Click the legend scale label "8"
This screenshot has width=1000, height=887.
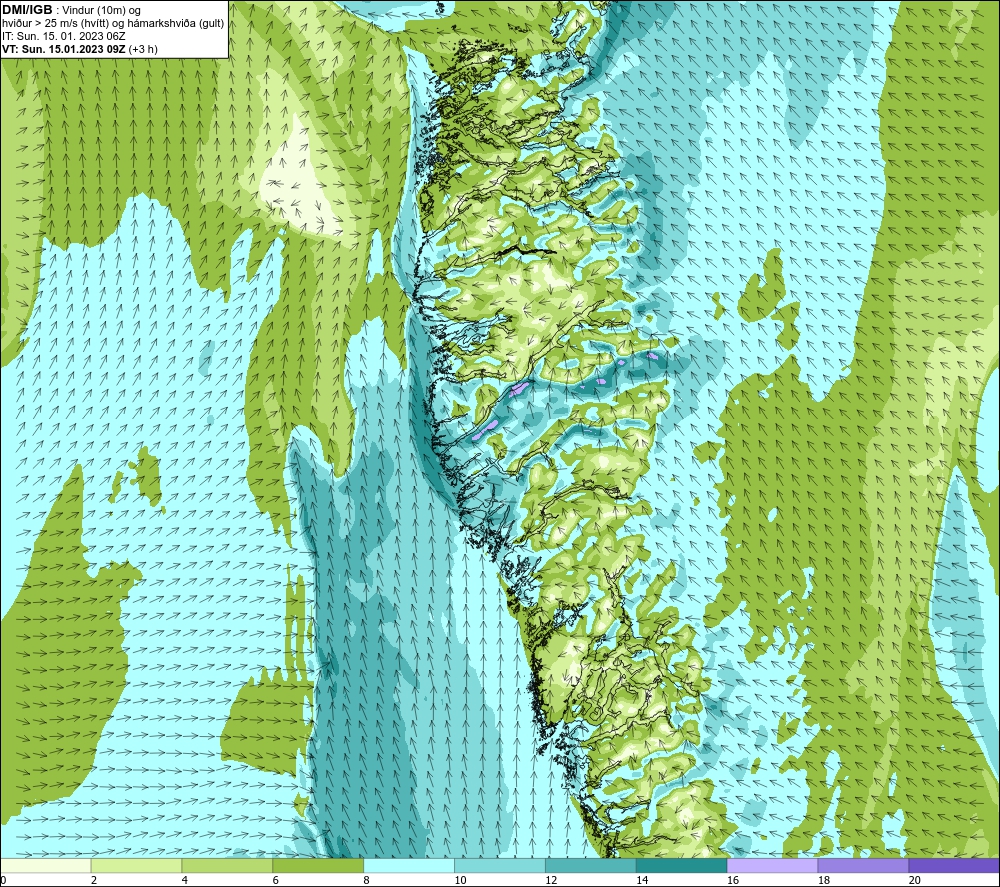pyautogui.click(x=367, y=880)
